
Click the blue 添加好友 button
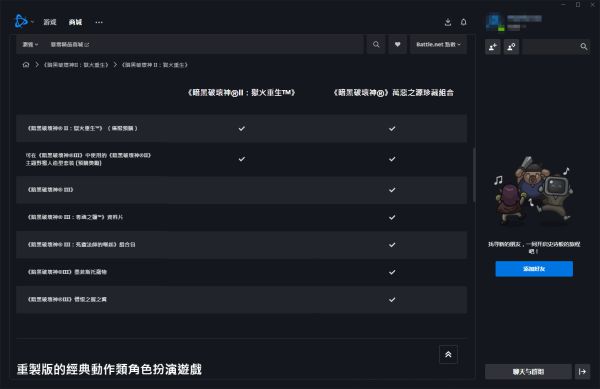pos(534,269)
